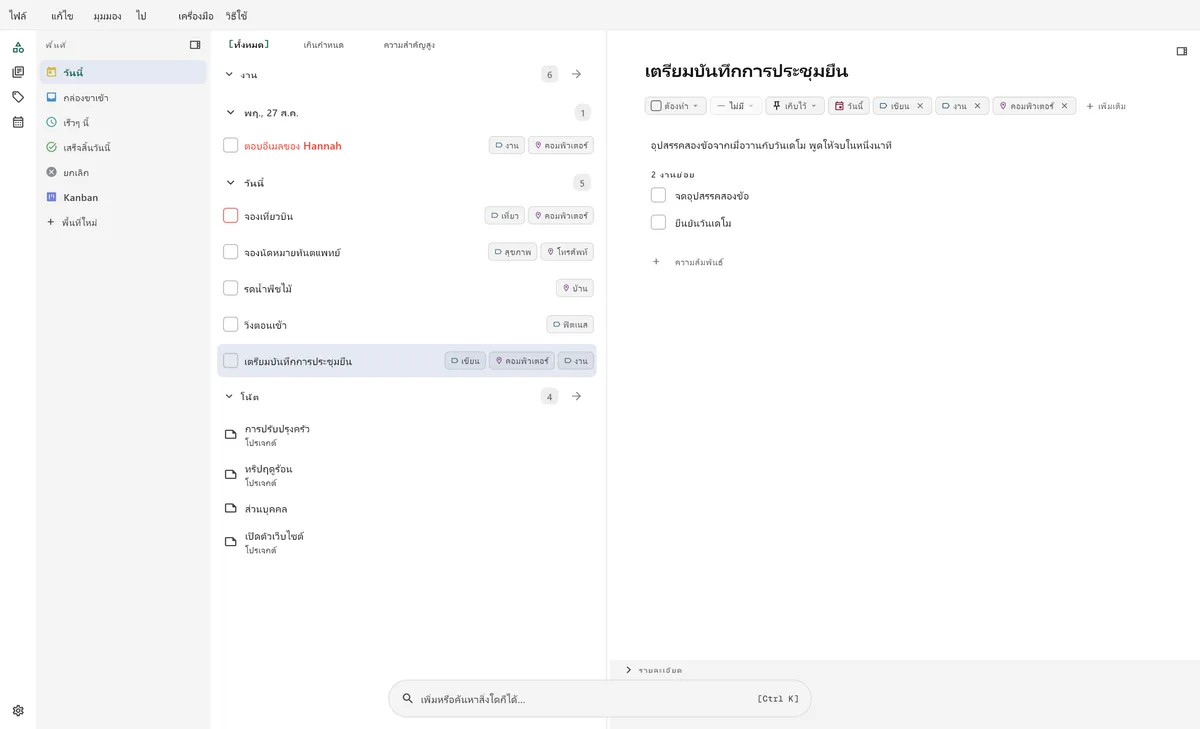Open เสร็จสิ้นวันนี้ view in sidebar
Viewport: 1200px width, 729px height.
point(123,147)
